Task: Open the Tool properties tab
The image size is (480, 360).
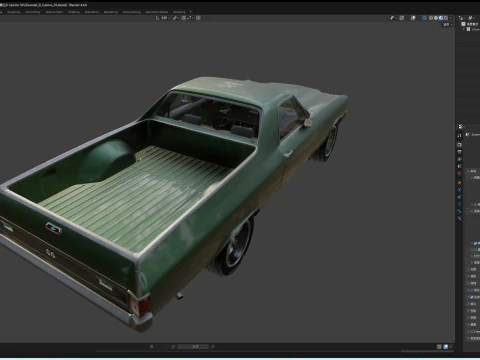Action: click(x=459, y=136)
